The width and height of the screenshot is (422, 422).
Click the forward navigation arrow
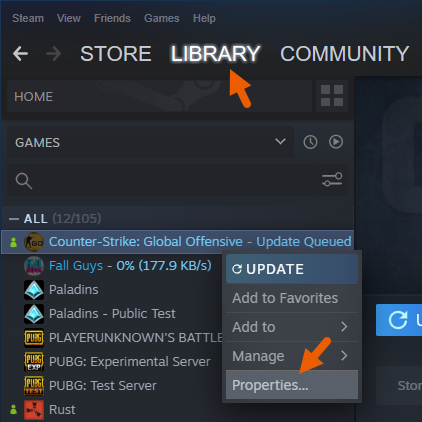tap(54, 54)
